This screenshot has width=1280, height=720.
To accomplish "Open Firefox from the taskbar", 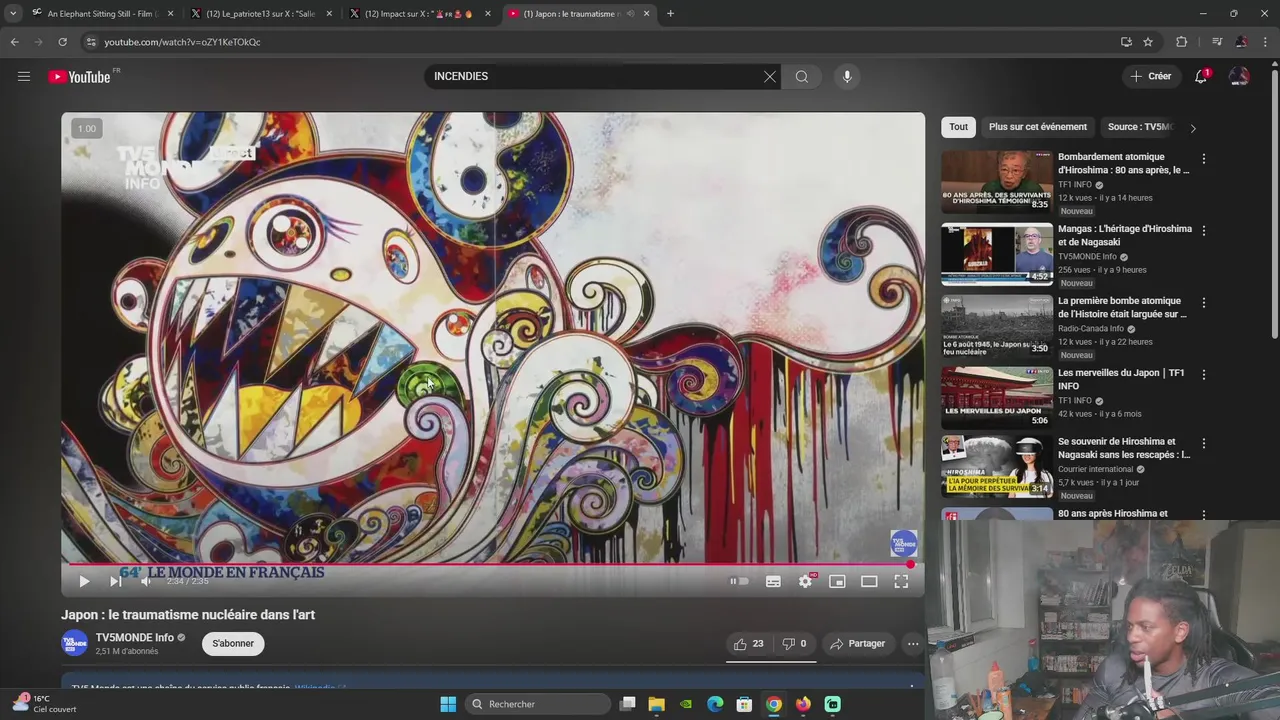I will tap(803, 704).
